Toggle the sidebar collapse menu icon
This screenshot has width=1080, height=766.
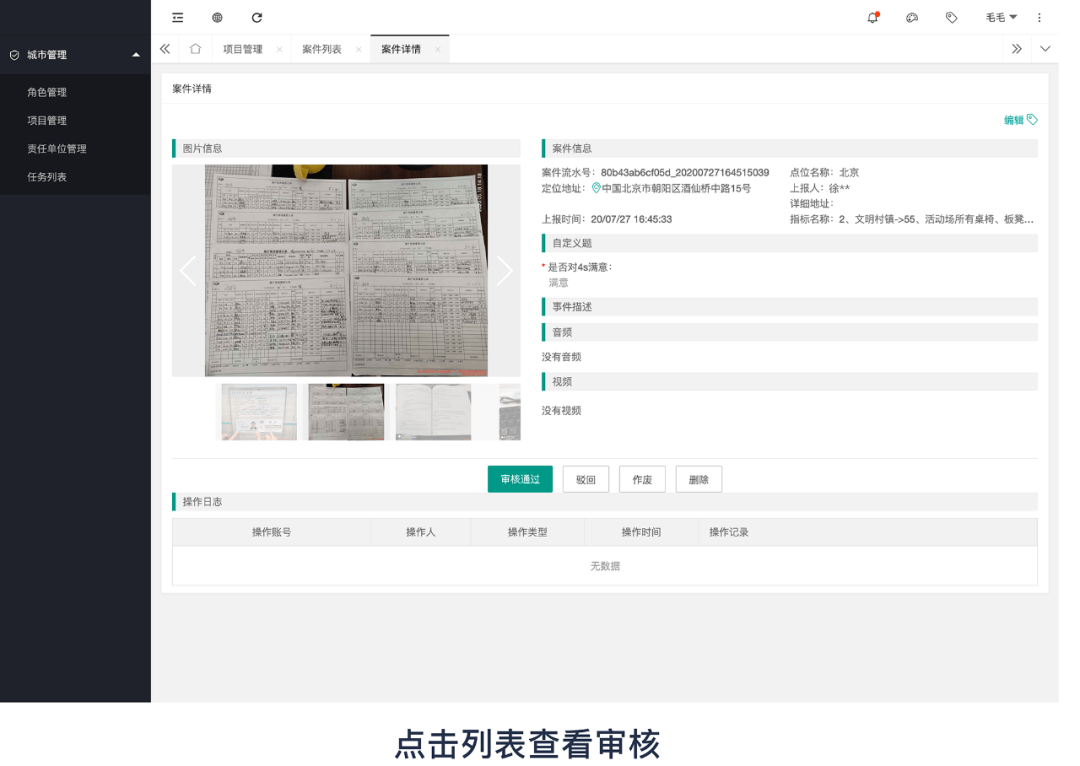(x=178, y=18)
